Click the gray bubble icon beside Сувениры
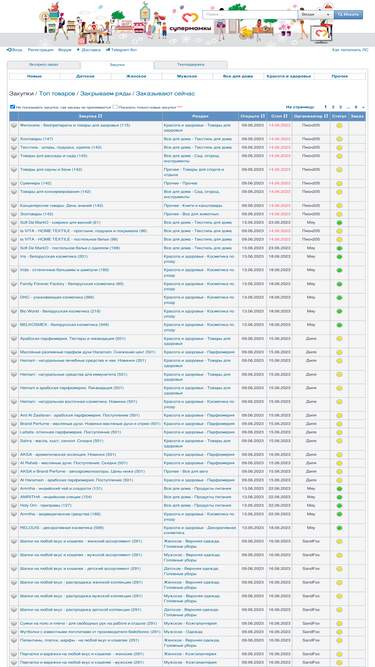375x667 pixels. click(x=14, y=183)
